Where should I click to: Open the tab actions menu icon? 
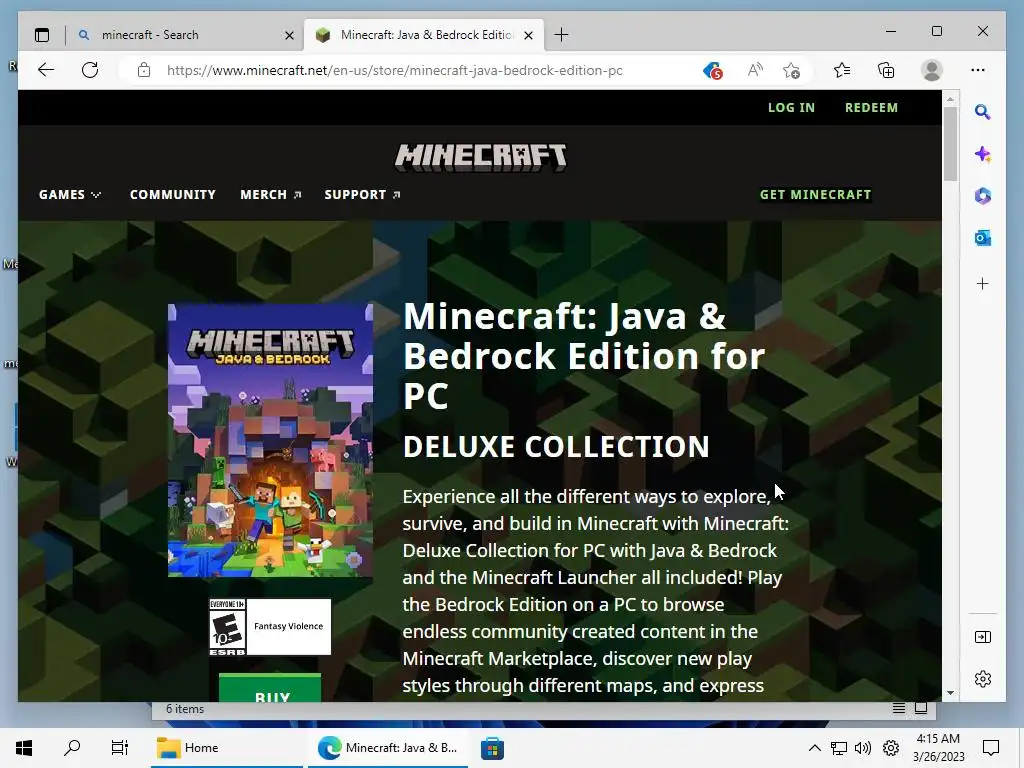42,35
